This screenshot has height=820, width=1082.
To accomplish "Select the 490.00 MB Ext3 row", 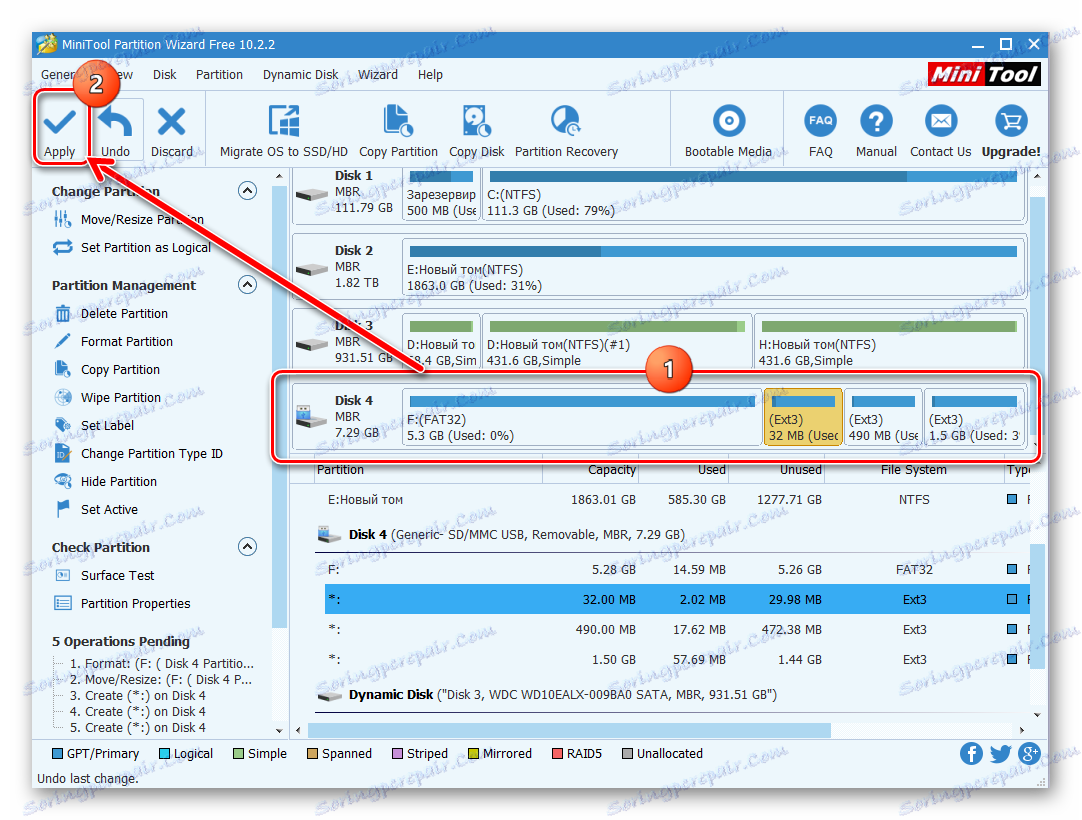I will 677,629.
